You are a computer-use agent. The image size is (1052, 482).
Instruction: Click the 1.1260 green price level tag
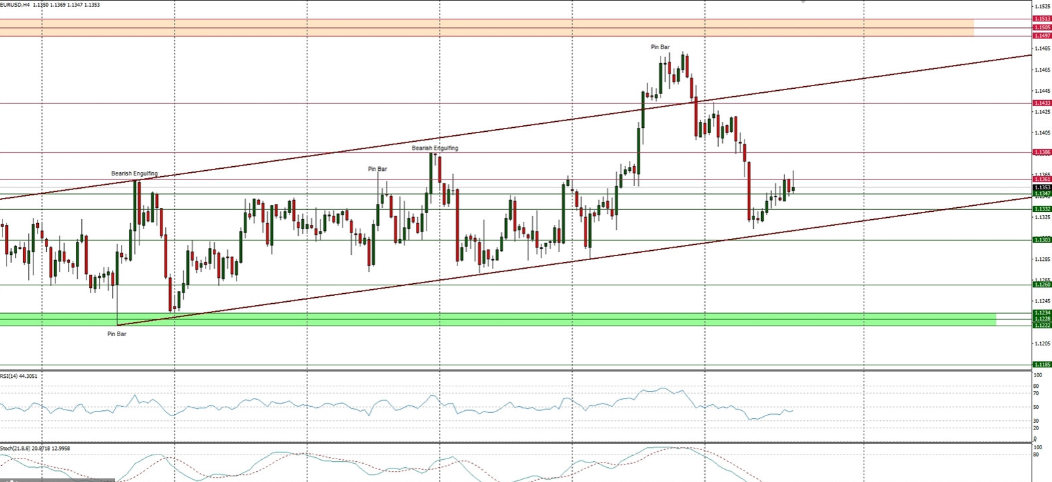point(1042,285)
